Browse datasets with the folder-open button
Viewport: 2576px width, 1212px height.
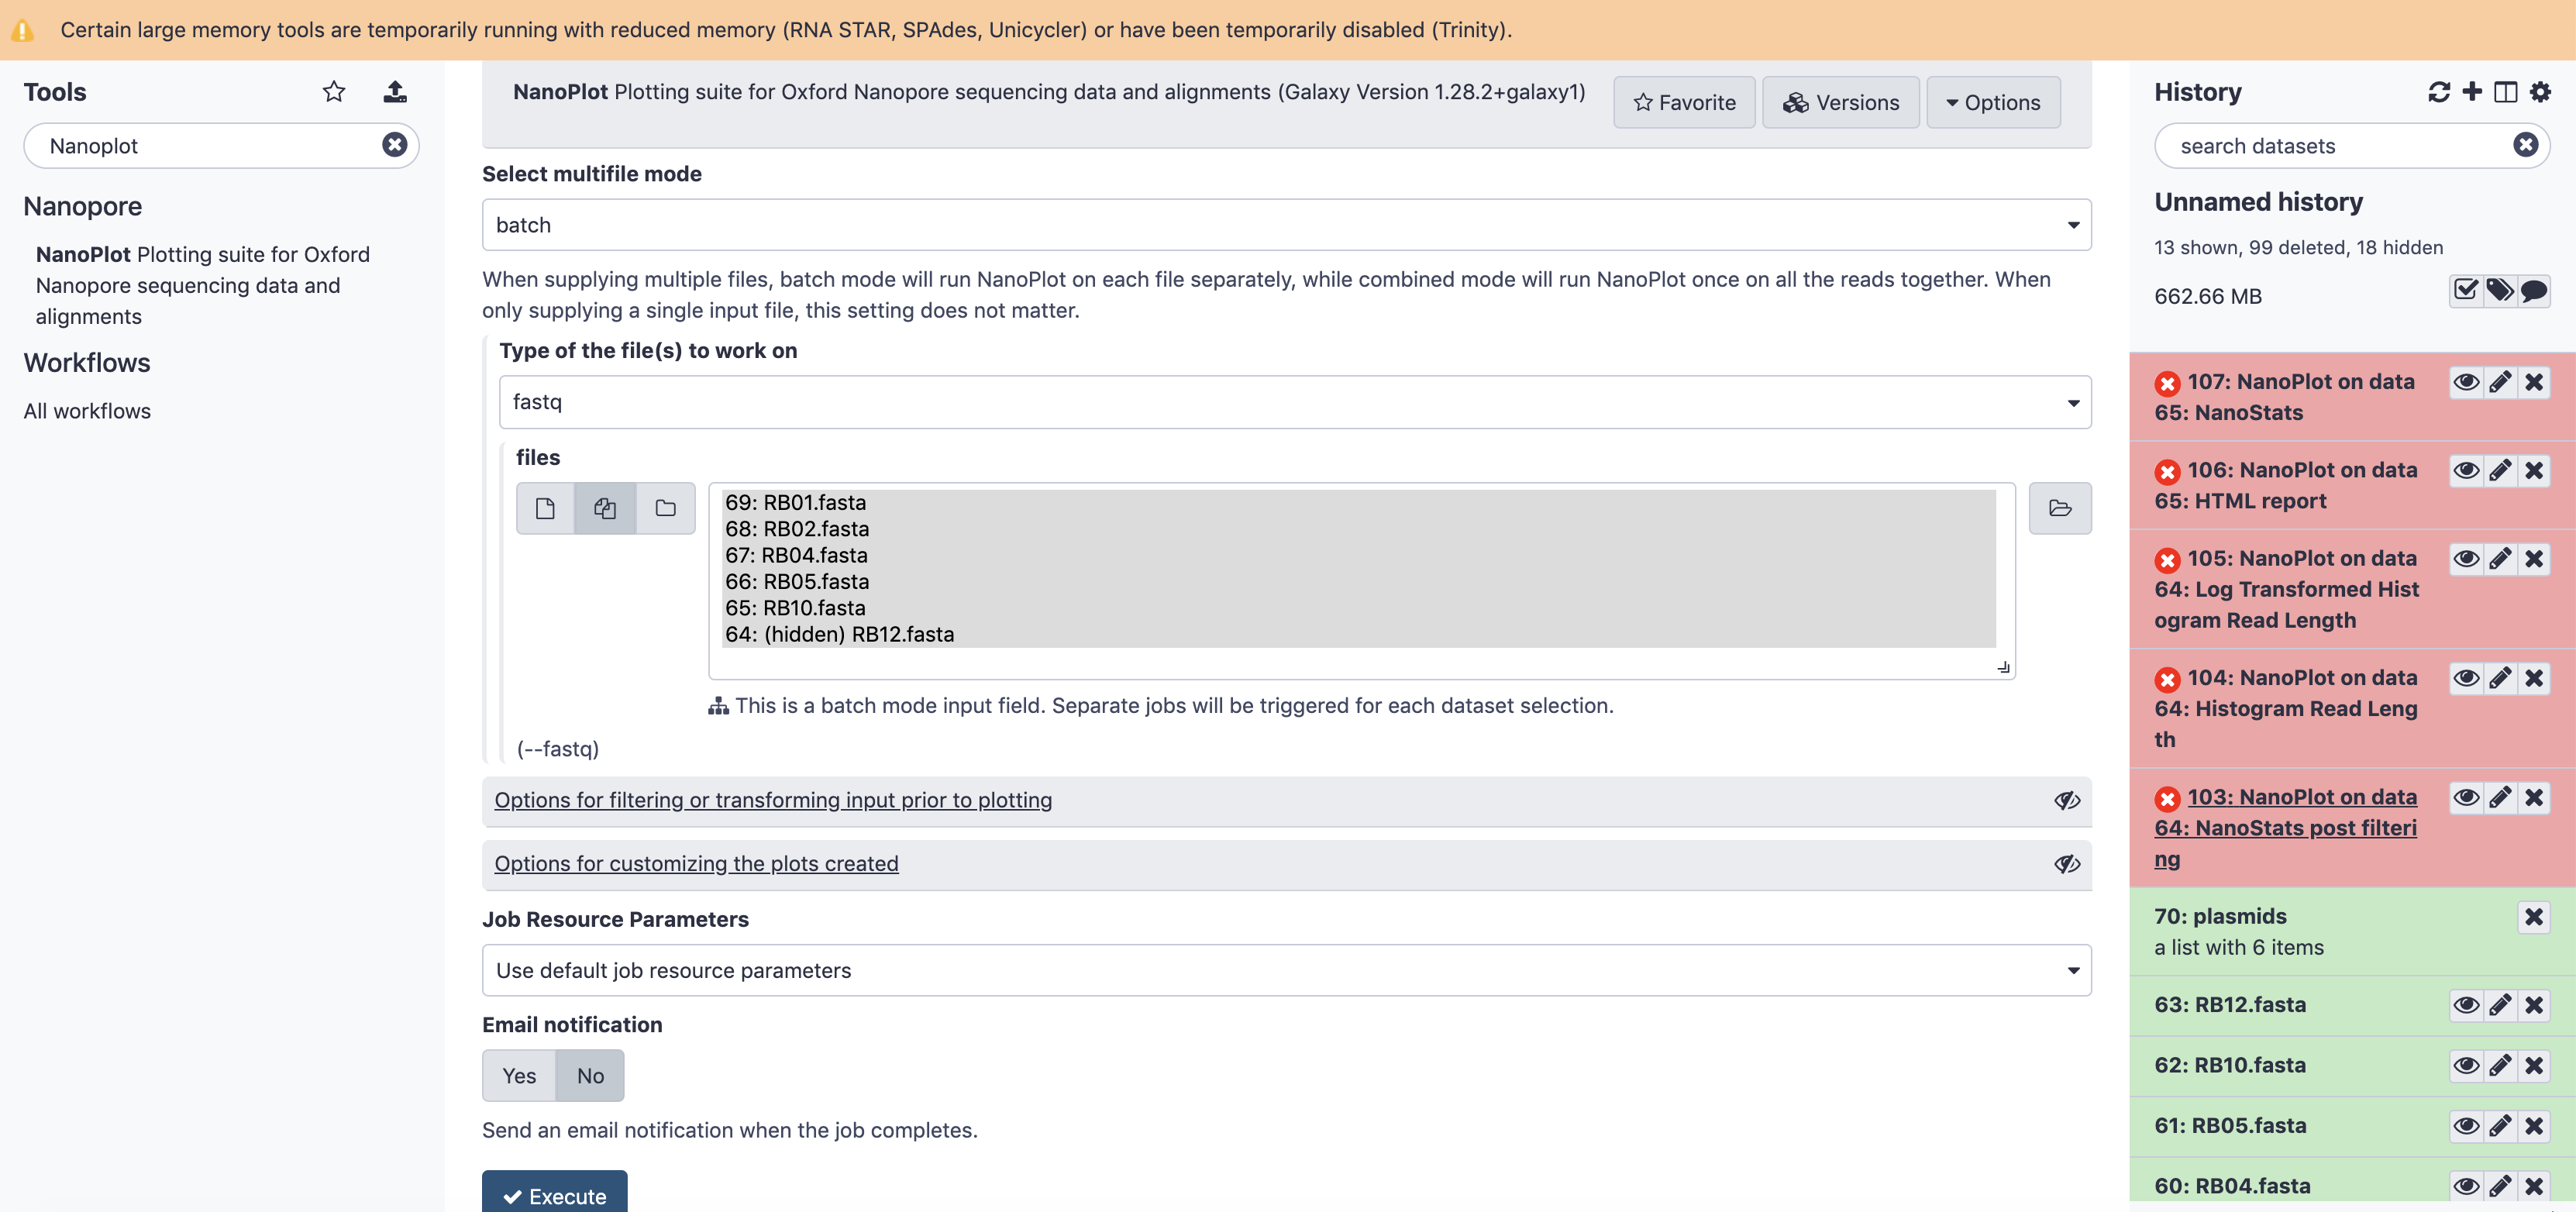pos(2060,508)
